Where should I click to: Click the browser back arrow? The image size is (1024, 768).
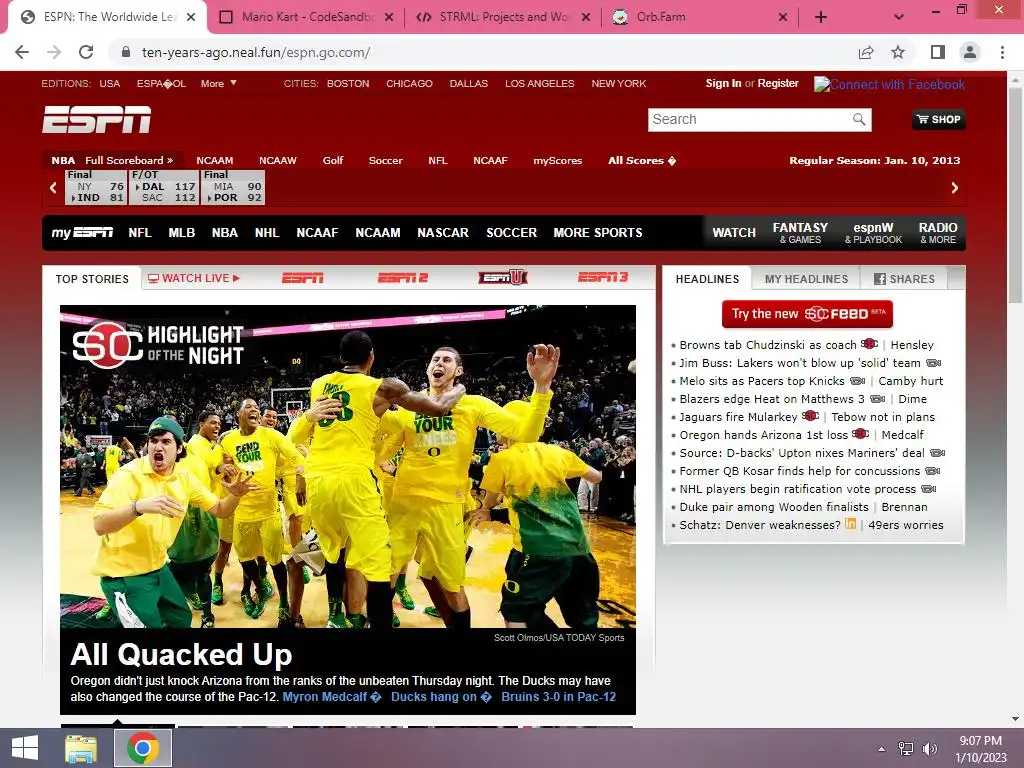22,52
